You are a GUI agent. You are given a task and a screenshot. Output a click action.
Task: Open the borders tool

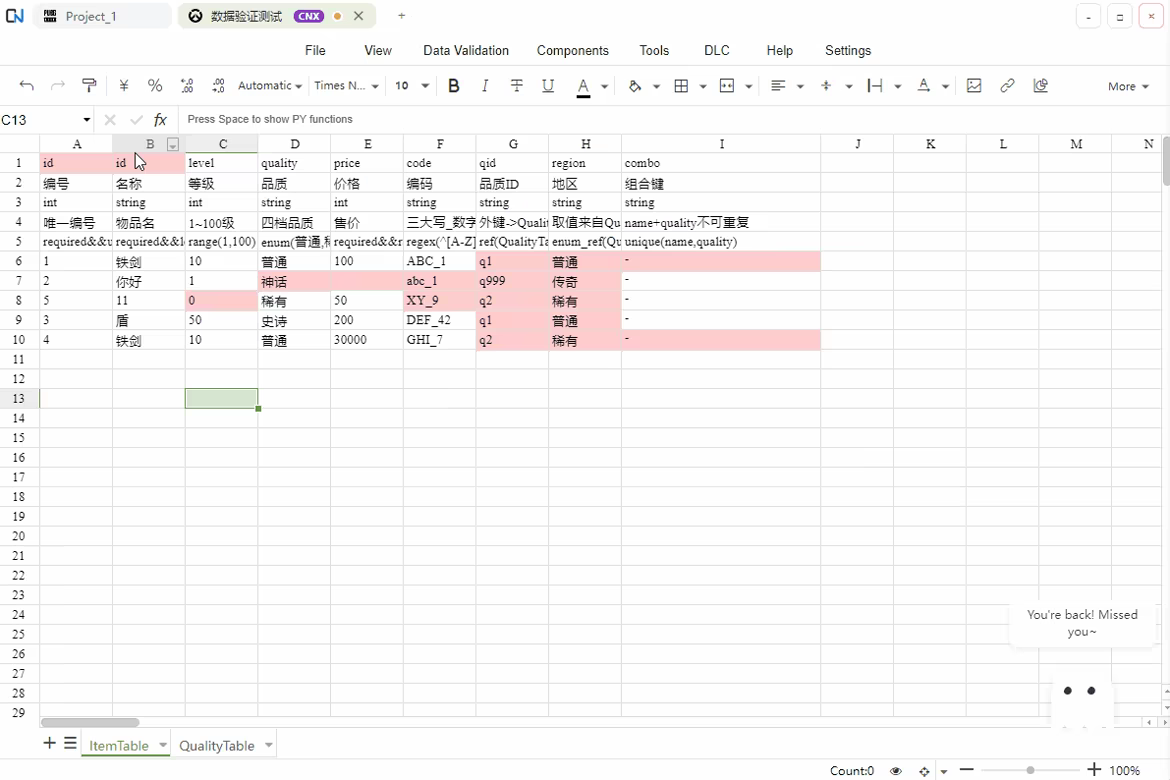(x=681, y=86)
